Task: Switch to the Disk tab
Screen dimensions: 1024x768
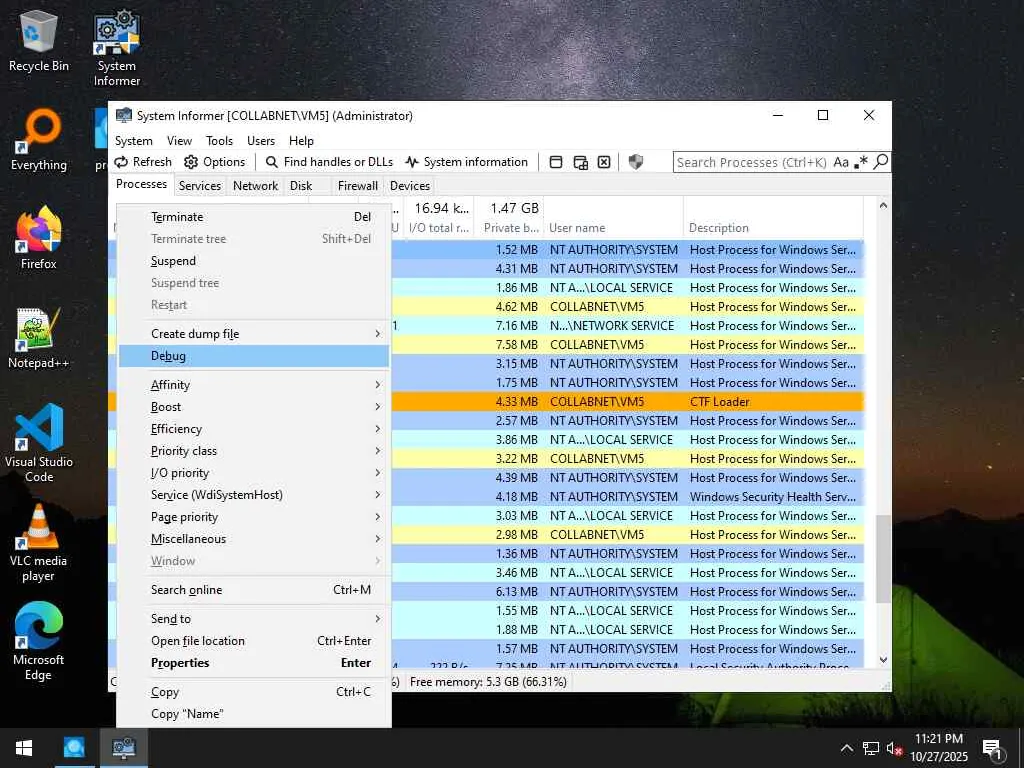Action: pyautogui.click(x=301, y=186)
